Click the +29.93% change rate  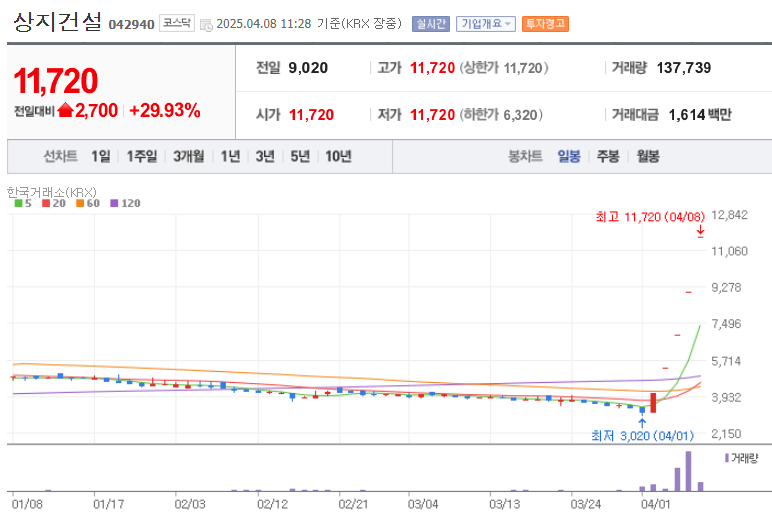tap(165, 110)
